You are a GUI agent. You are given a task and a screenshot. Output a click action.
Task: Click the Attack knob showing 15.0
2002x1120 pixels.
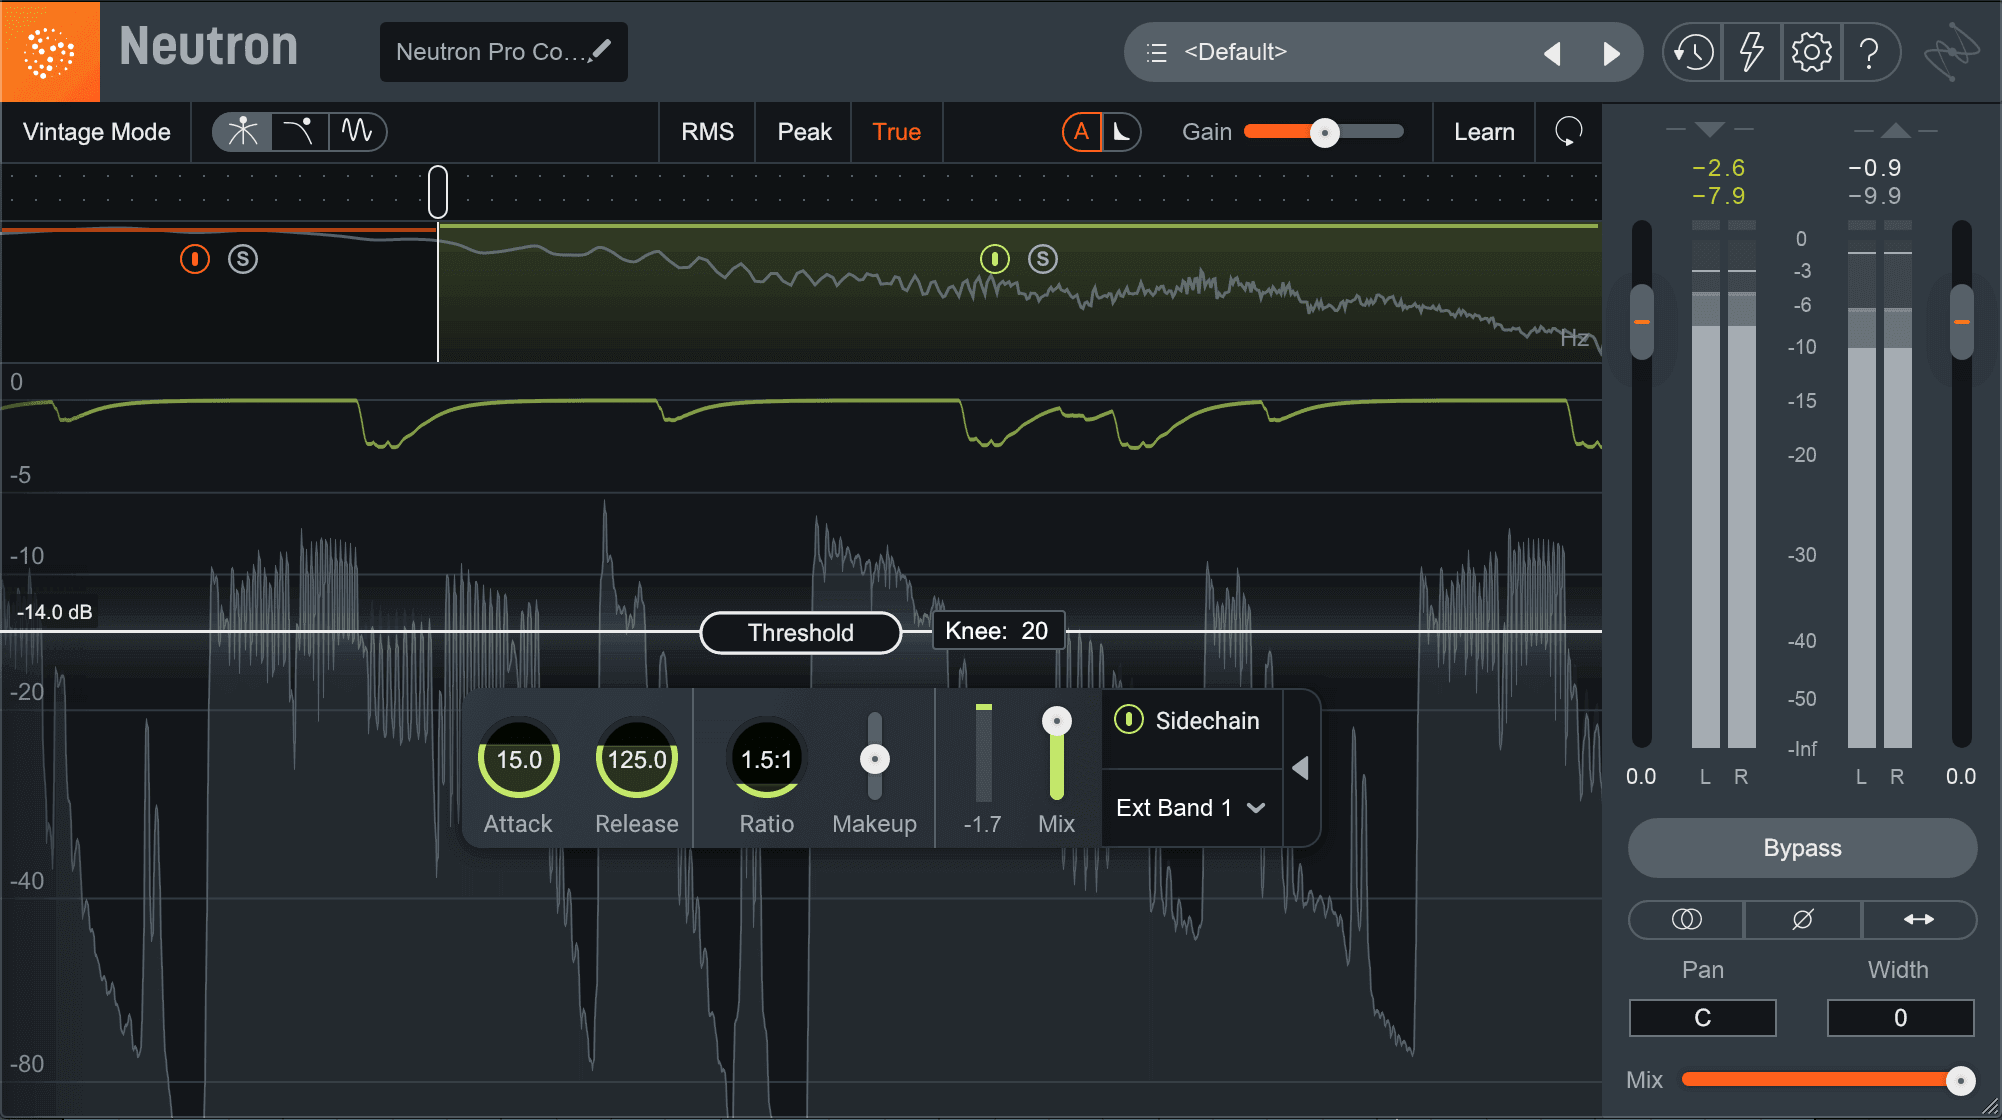[519, 759]
